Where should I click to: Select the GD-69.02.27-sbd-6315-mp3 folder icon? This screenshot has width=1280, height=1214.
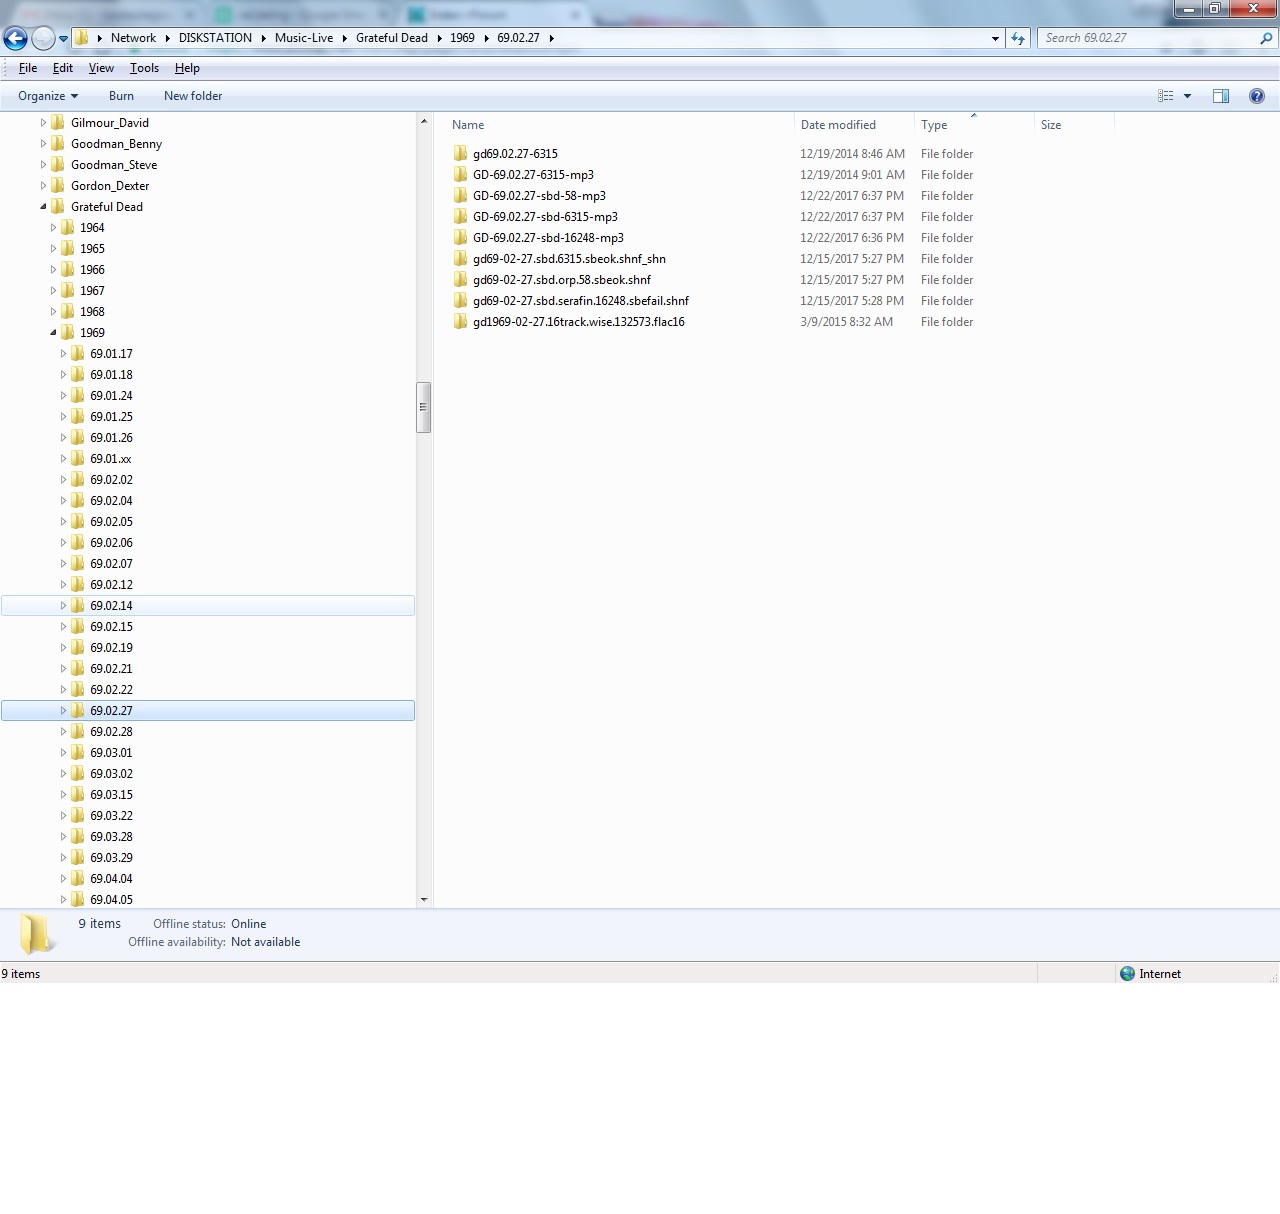coord(460,217)
